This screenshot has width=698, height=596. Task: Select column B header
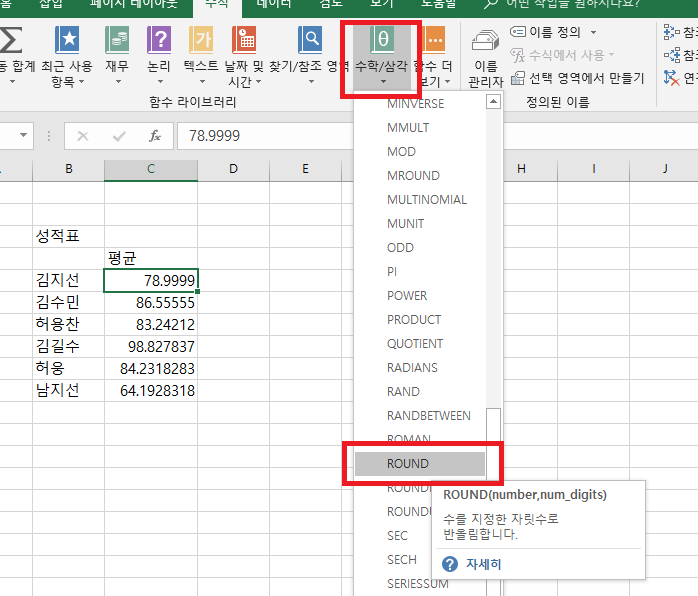69,169
